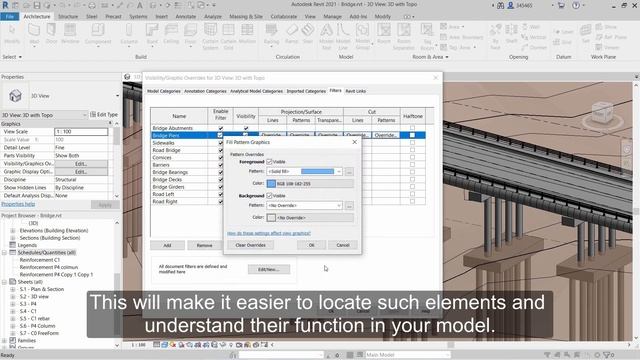This screenshot has height=360, width=640.
Task: Uncheck Background Visible checkbox
Action: 269,196
